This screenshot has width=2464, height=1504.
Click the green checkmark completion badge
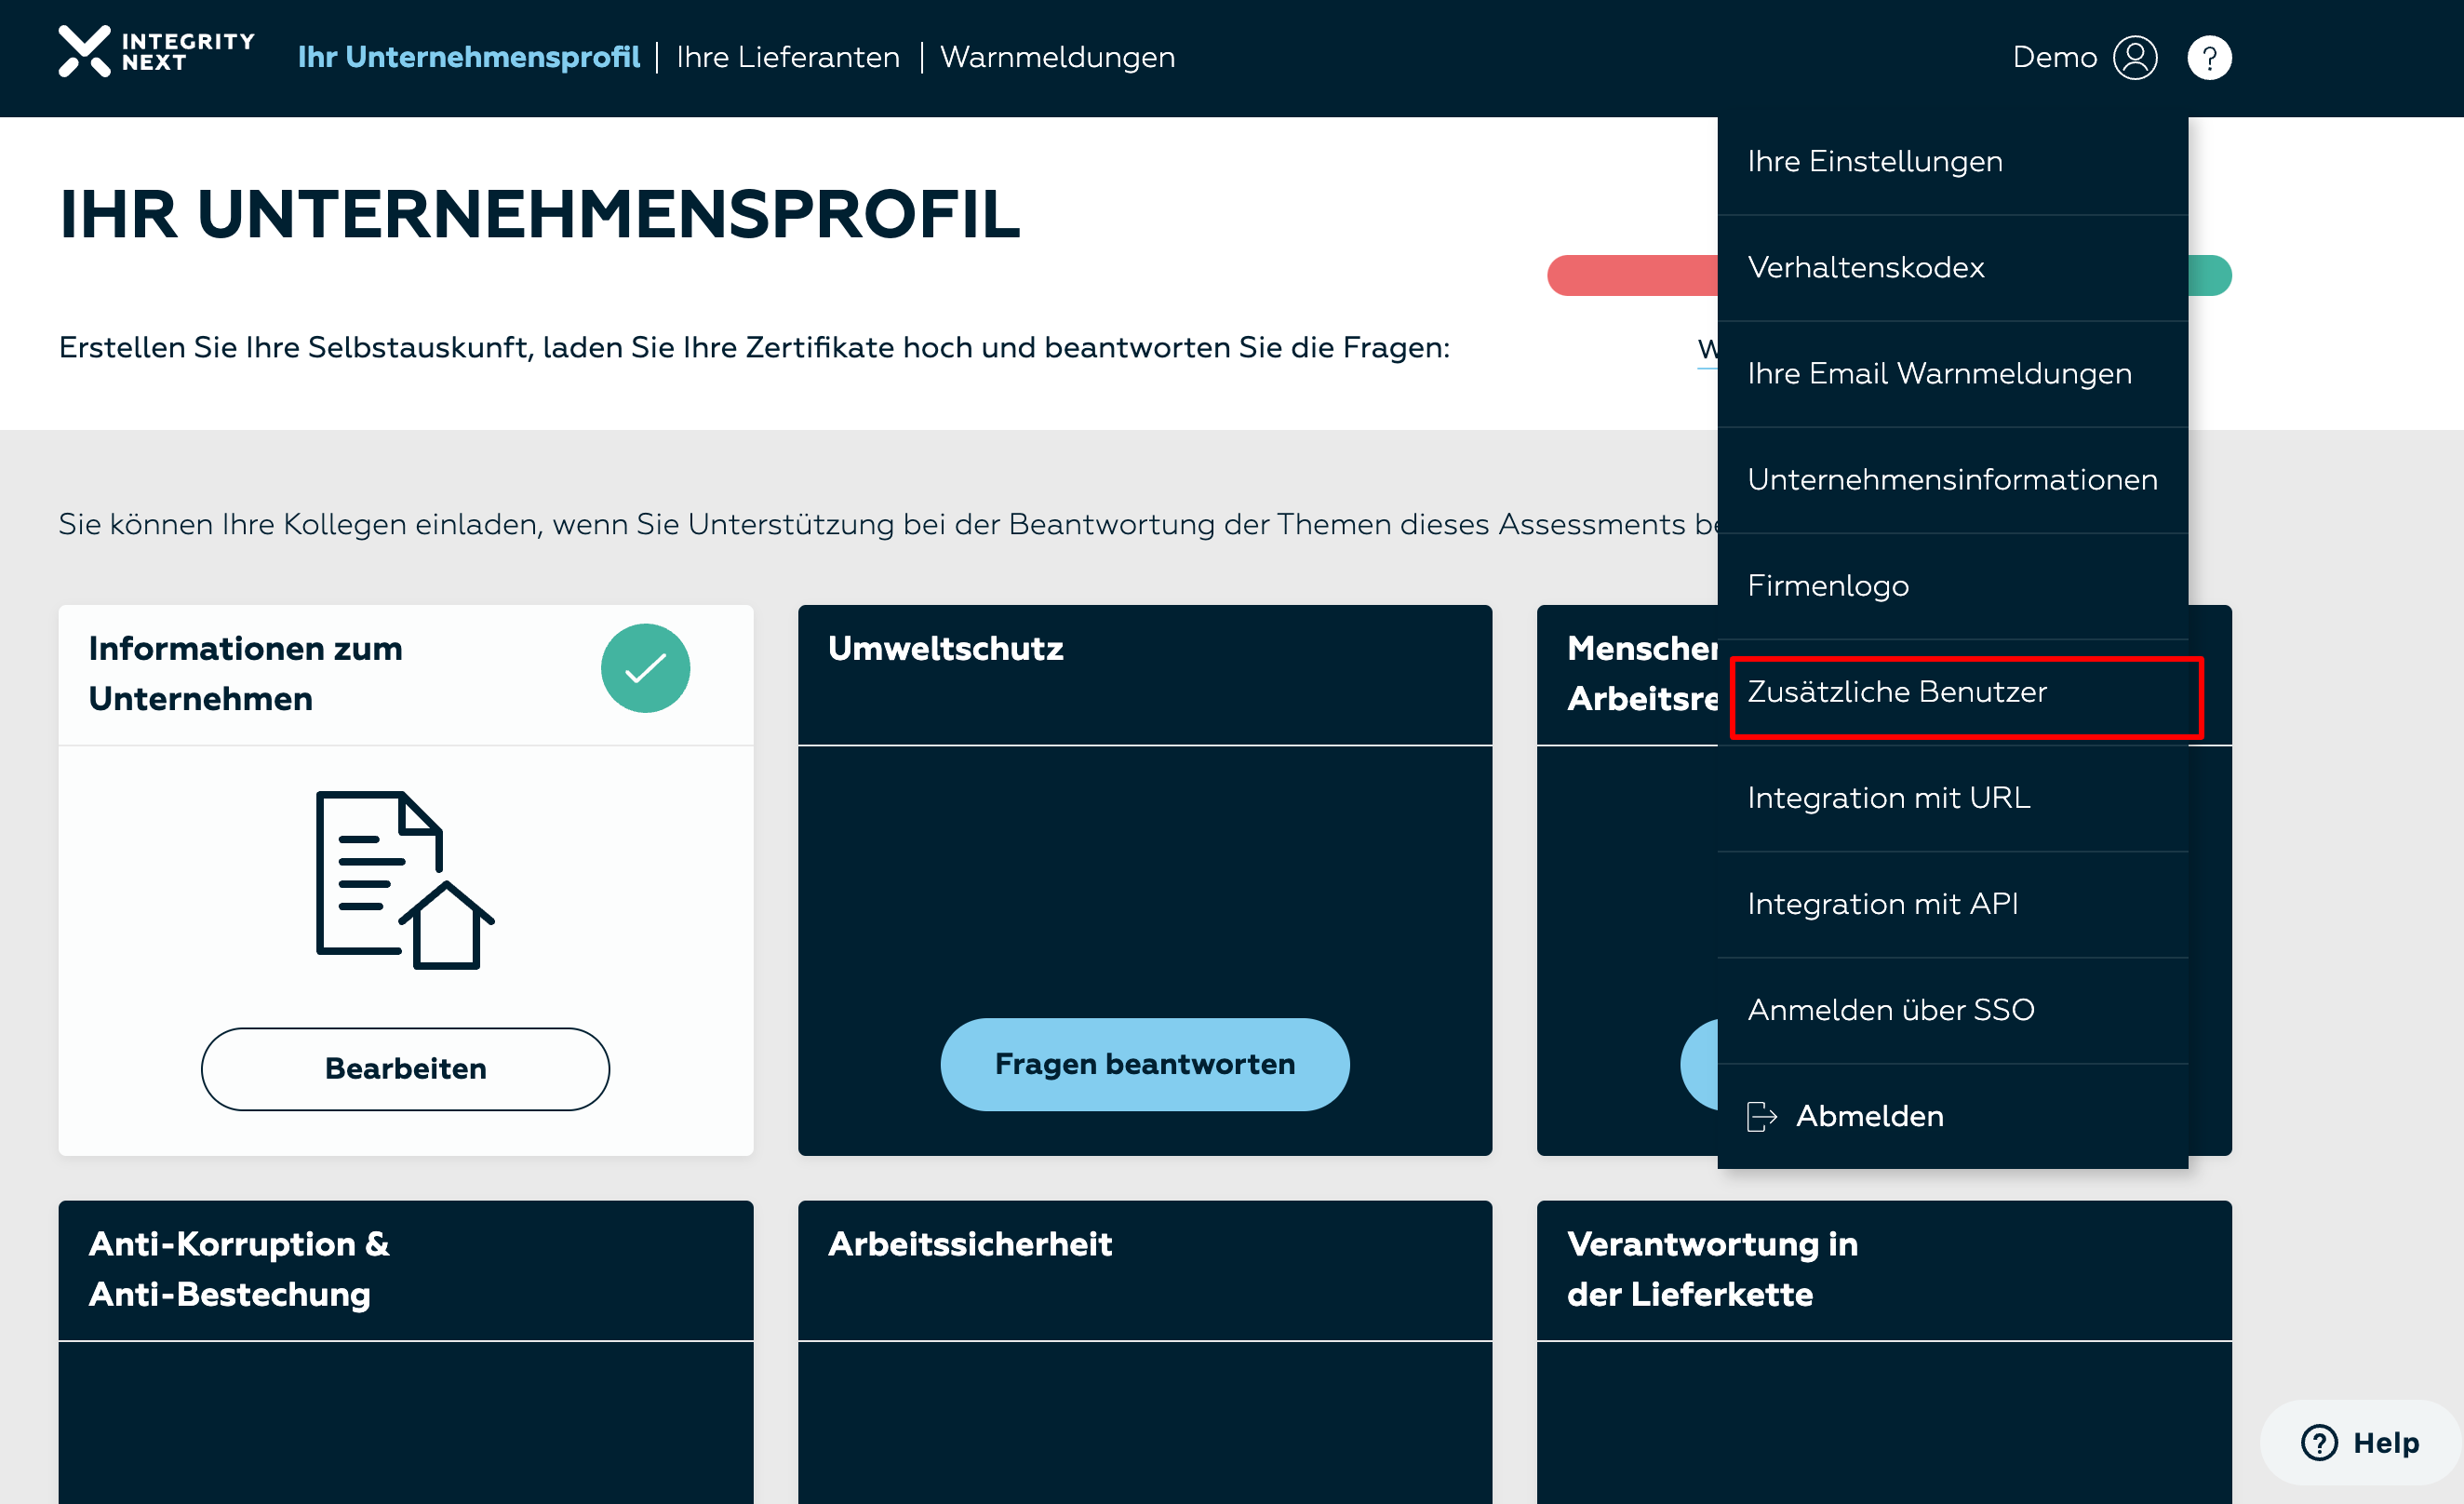[x=645, y=668]
